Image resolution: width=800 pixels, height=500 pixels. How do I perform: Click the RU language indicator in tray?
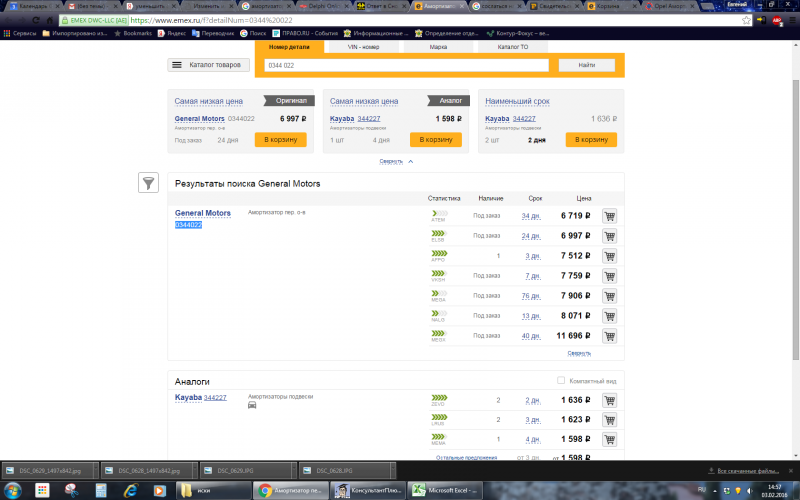click(702, 490)
